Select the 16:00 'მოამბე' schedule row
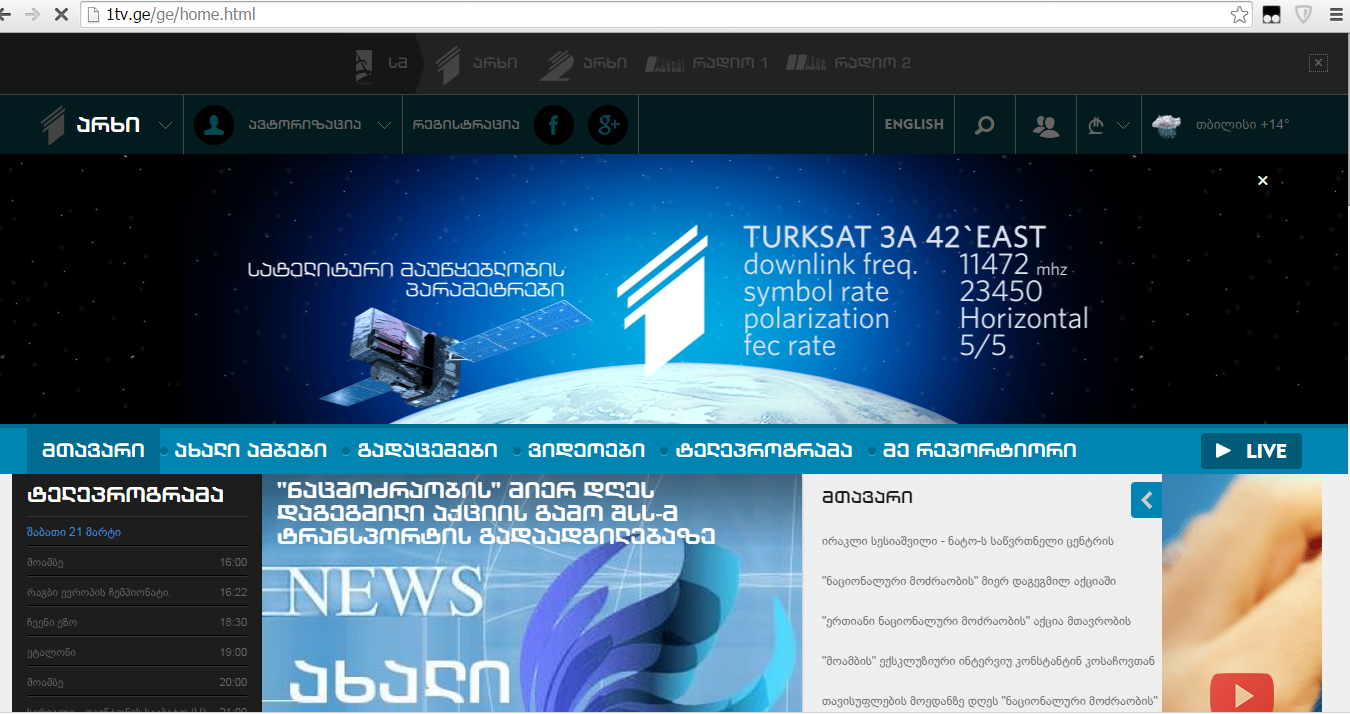The height and width of the screenshot is (714, 1350). click(x=137, y=562)
